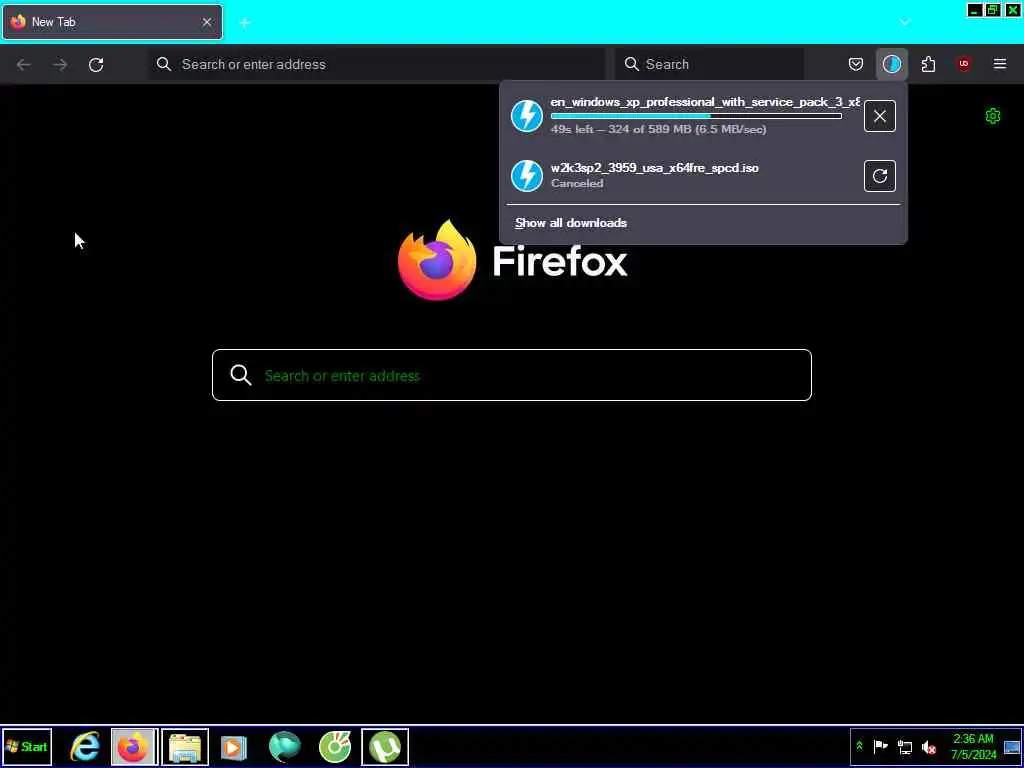1024x768 pixels.
Task: Go back using the back arrow
Action: (24, 64)
